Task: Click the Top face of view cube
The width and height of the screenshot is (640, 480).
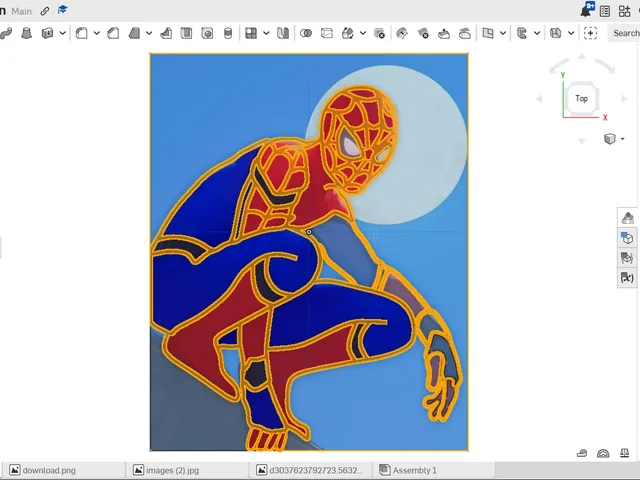Action: pyautogui.click(x=582, y=98)
